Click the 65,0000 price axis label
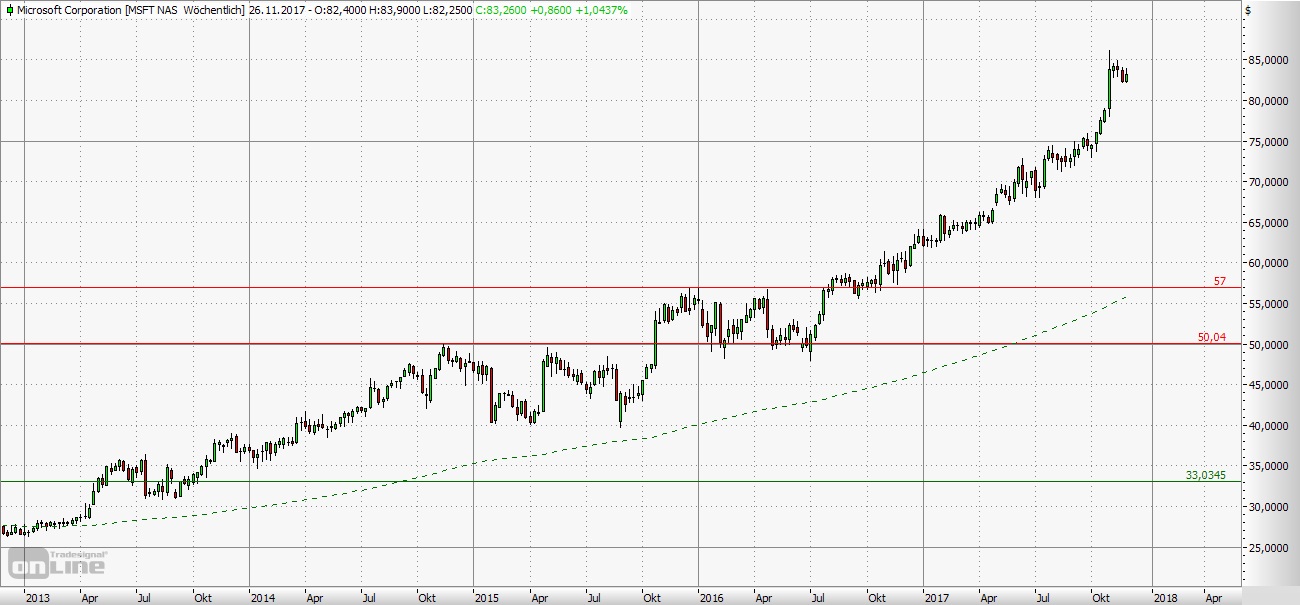Image resolution: width=1300 pixels, height=605 pixels. (1268, 223)
